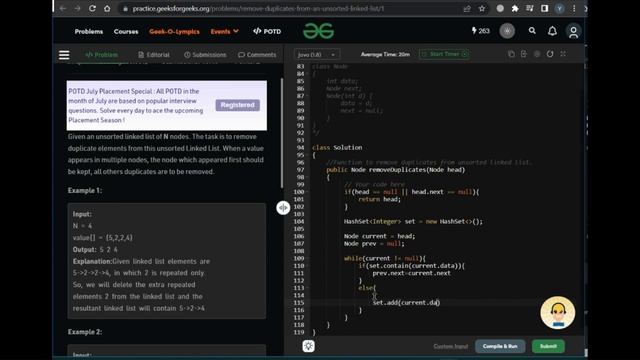Click the code file export icon
This screenshot has width=640, height=360.
click(x=524, y=54)
